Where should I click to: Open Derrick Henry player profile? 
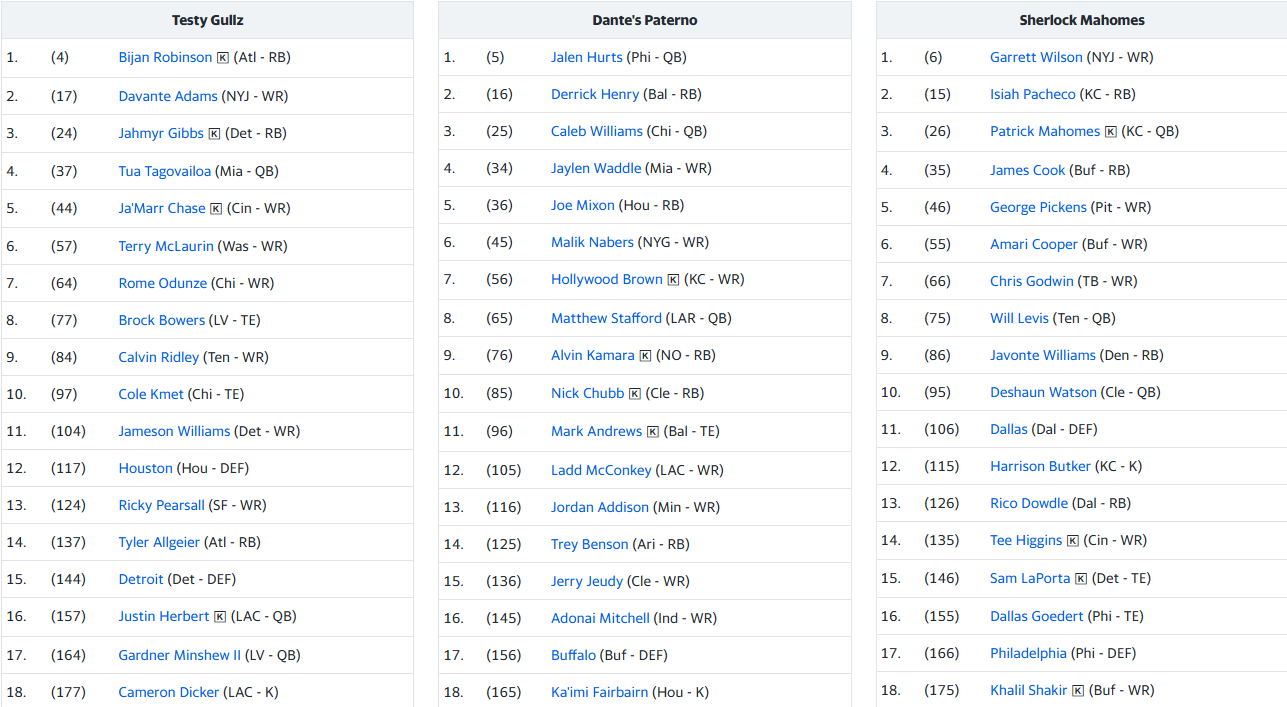(x=595, y=94)
